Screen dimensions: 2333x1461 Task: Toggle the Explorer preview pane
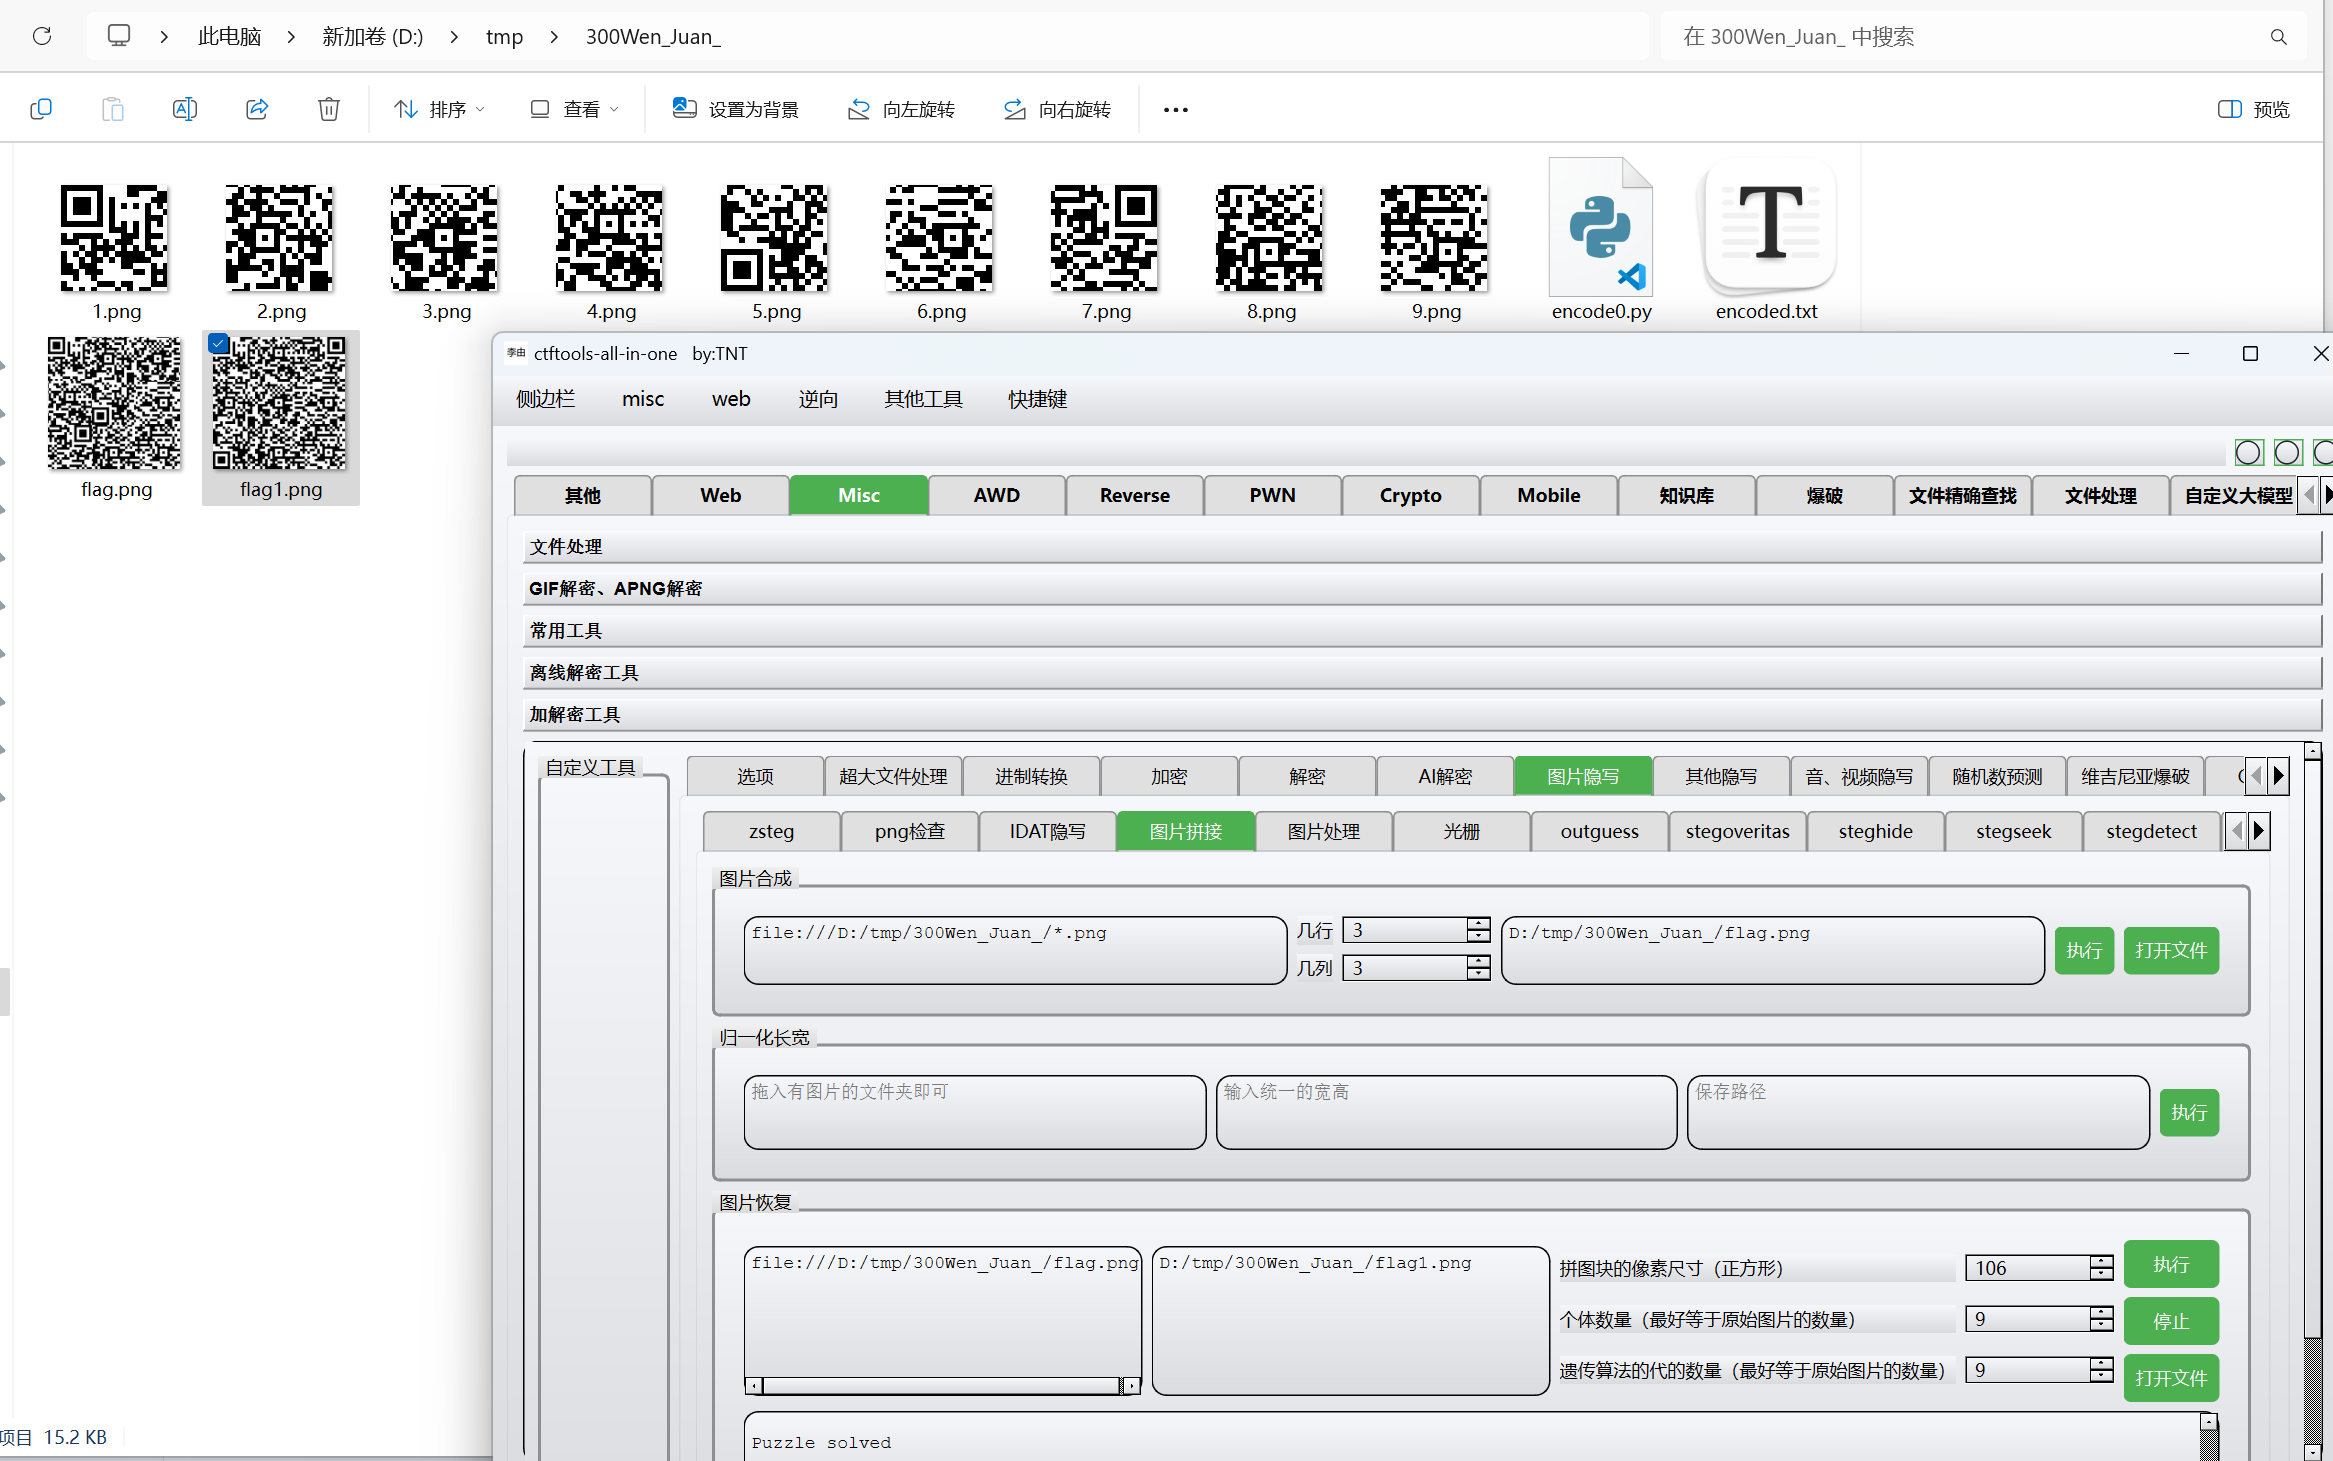coord(2253,109)
